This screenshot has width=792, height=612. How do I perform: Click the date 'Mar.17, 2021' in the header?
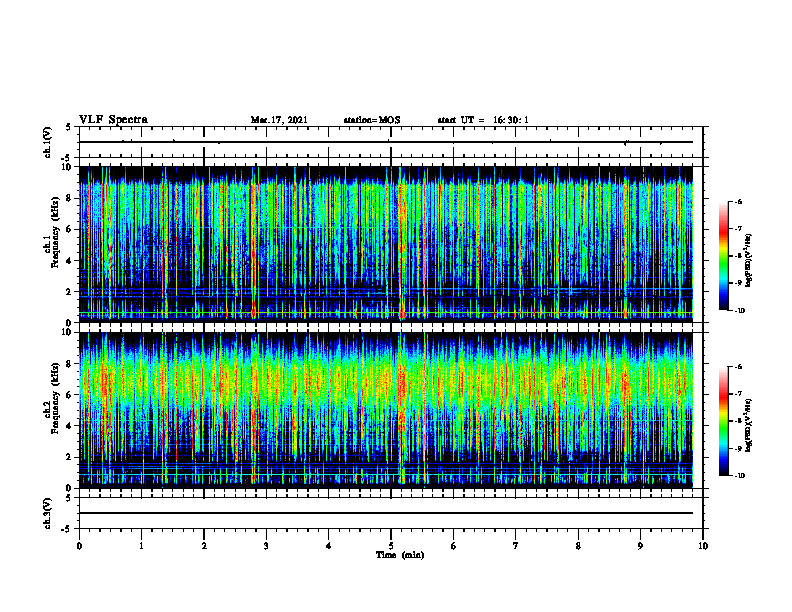(279, 120)
